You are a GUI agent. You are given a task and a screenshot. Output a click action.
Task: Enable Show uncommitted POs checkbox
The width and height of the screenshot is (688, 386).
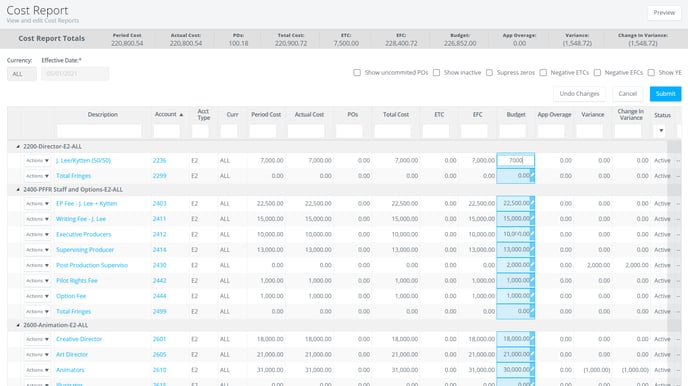(x=357, y=72)
